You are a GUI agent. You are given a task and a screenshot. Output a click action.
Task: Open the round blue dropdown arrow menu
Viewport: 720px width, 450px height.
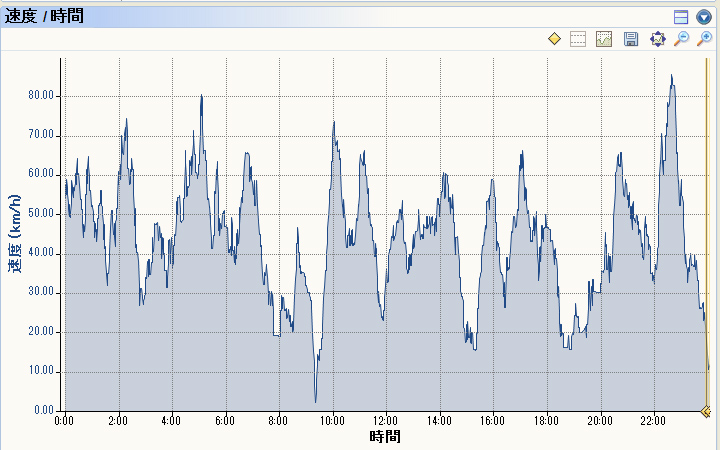[703, 17]
